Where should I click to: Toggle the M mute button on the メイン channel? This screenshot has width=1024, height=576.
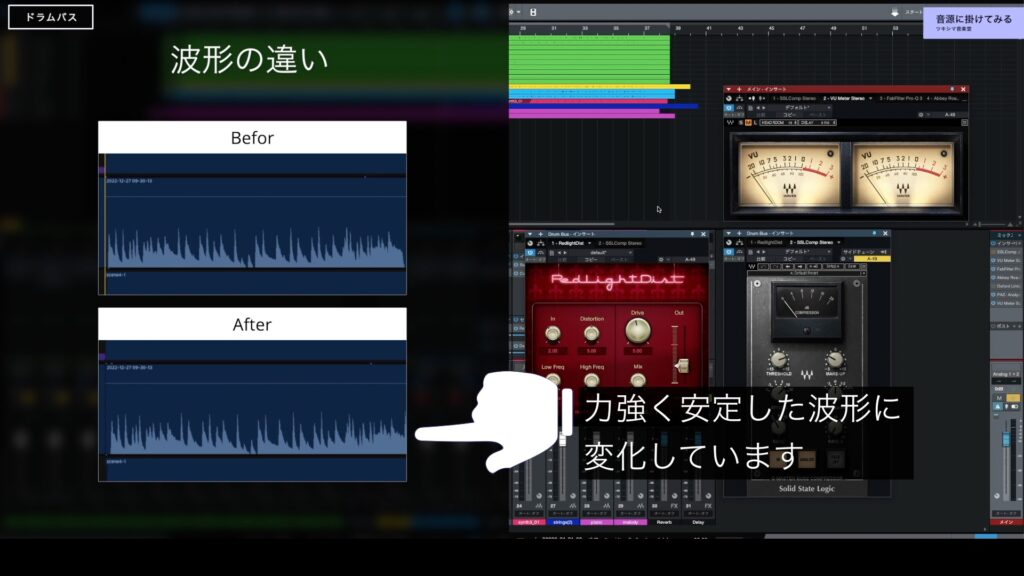coord(999,398)
